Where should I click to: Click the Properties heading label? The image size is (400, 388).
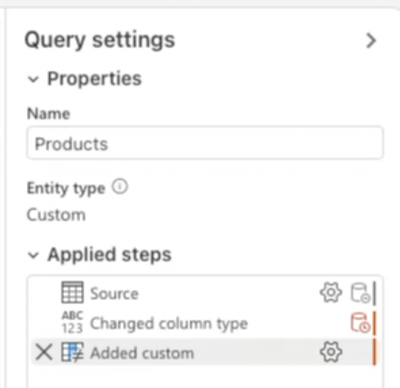94,79
